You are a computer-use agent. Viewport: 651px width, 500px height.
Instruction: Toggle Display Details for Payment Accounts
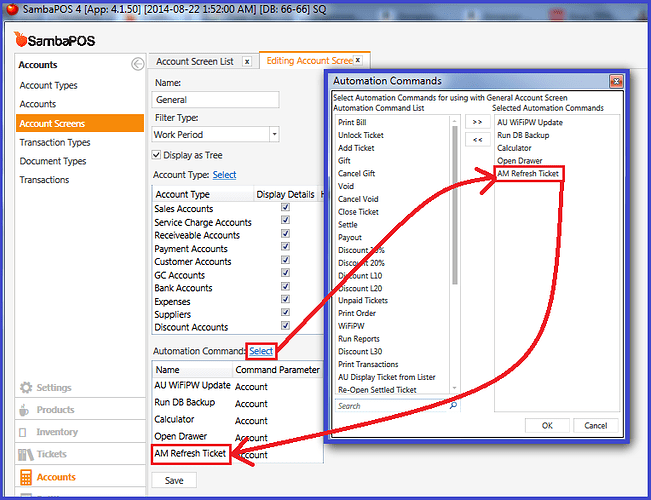285,246
